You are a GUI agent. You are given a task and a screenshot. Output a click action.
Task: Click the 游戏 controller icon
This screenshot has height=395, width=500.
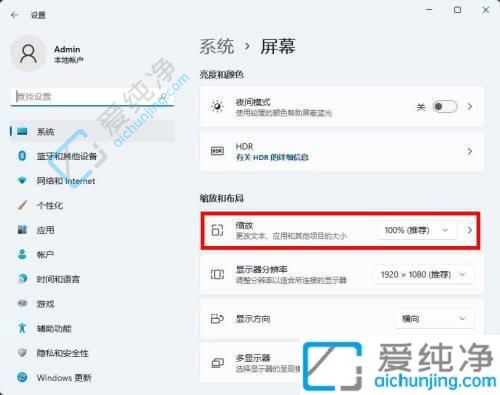click(x=22, y=303)
